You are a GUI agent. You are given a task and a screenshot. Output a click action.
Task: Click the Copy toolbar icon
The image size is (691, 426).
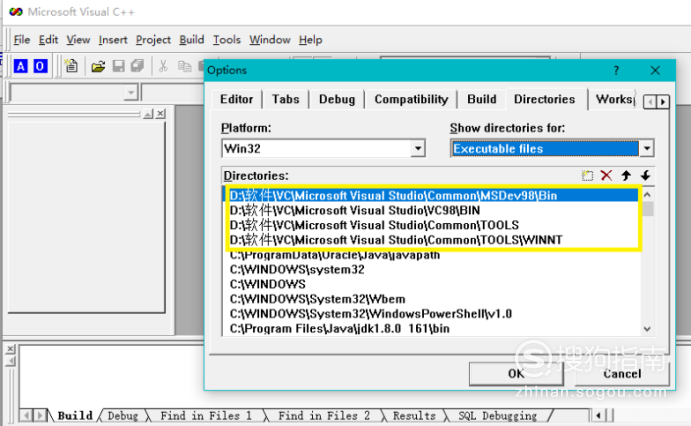(184, 67)
